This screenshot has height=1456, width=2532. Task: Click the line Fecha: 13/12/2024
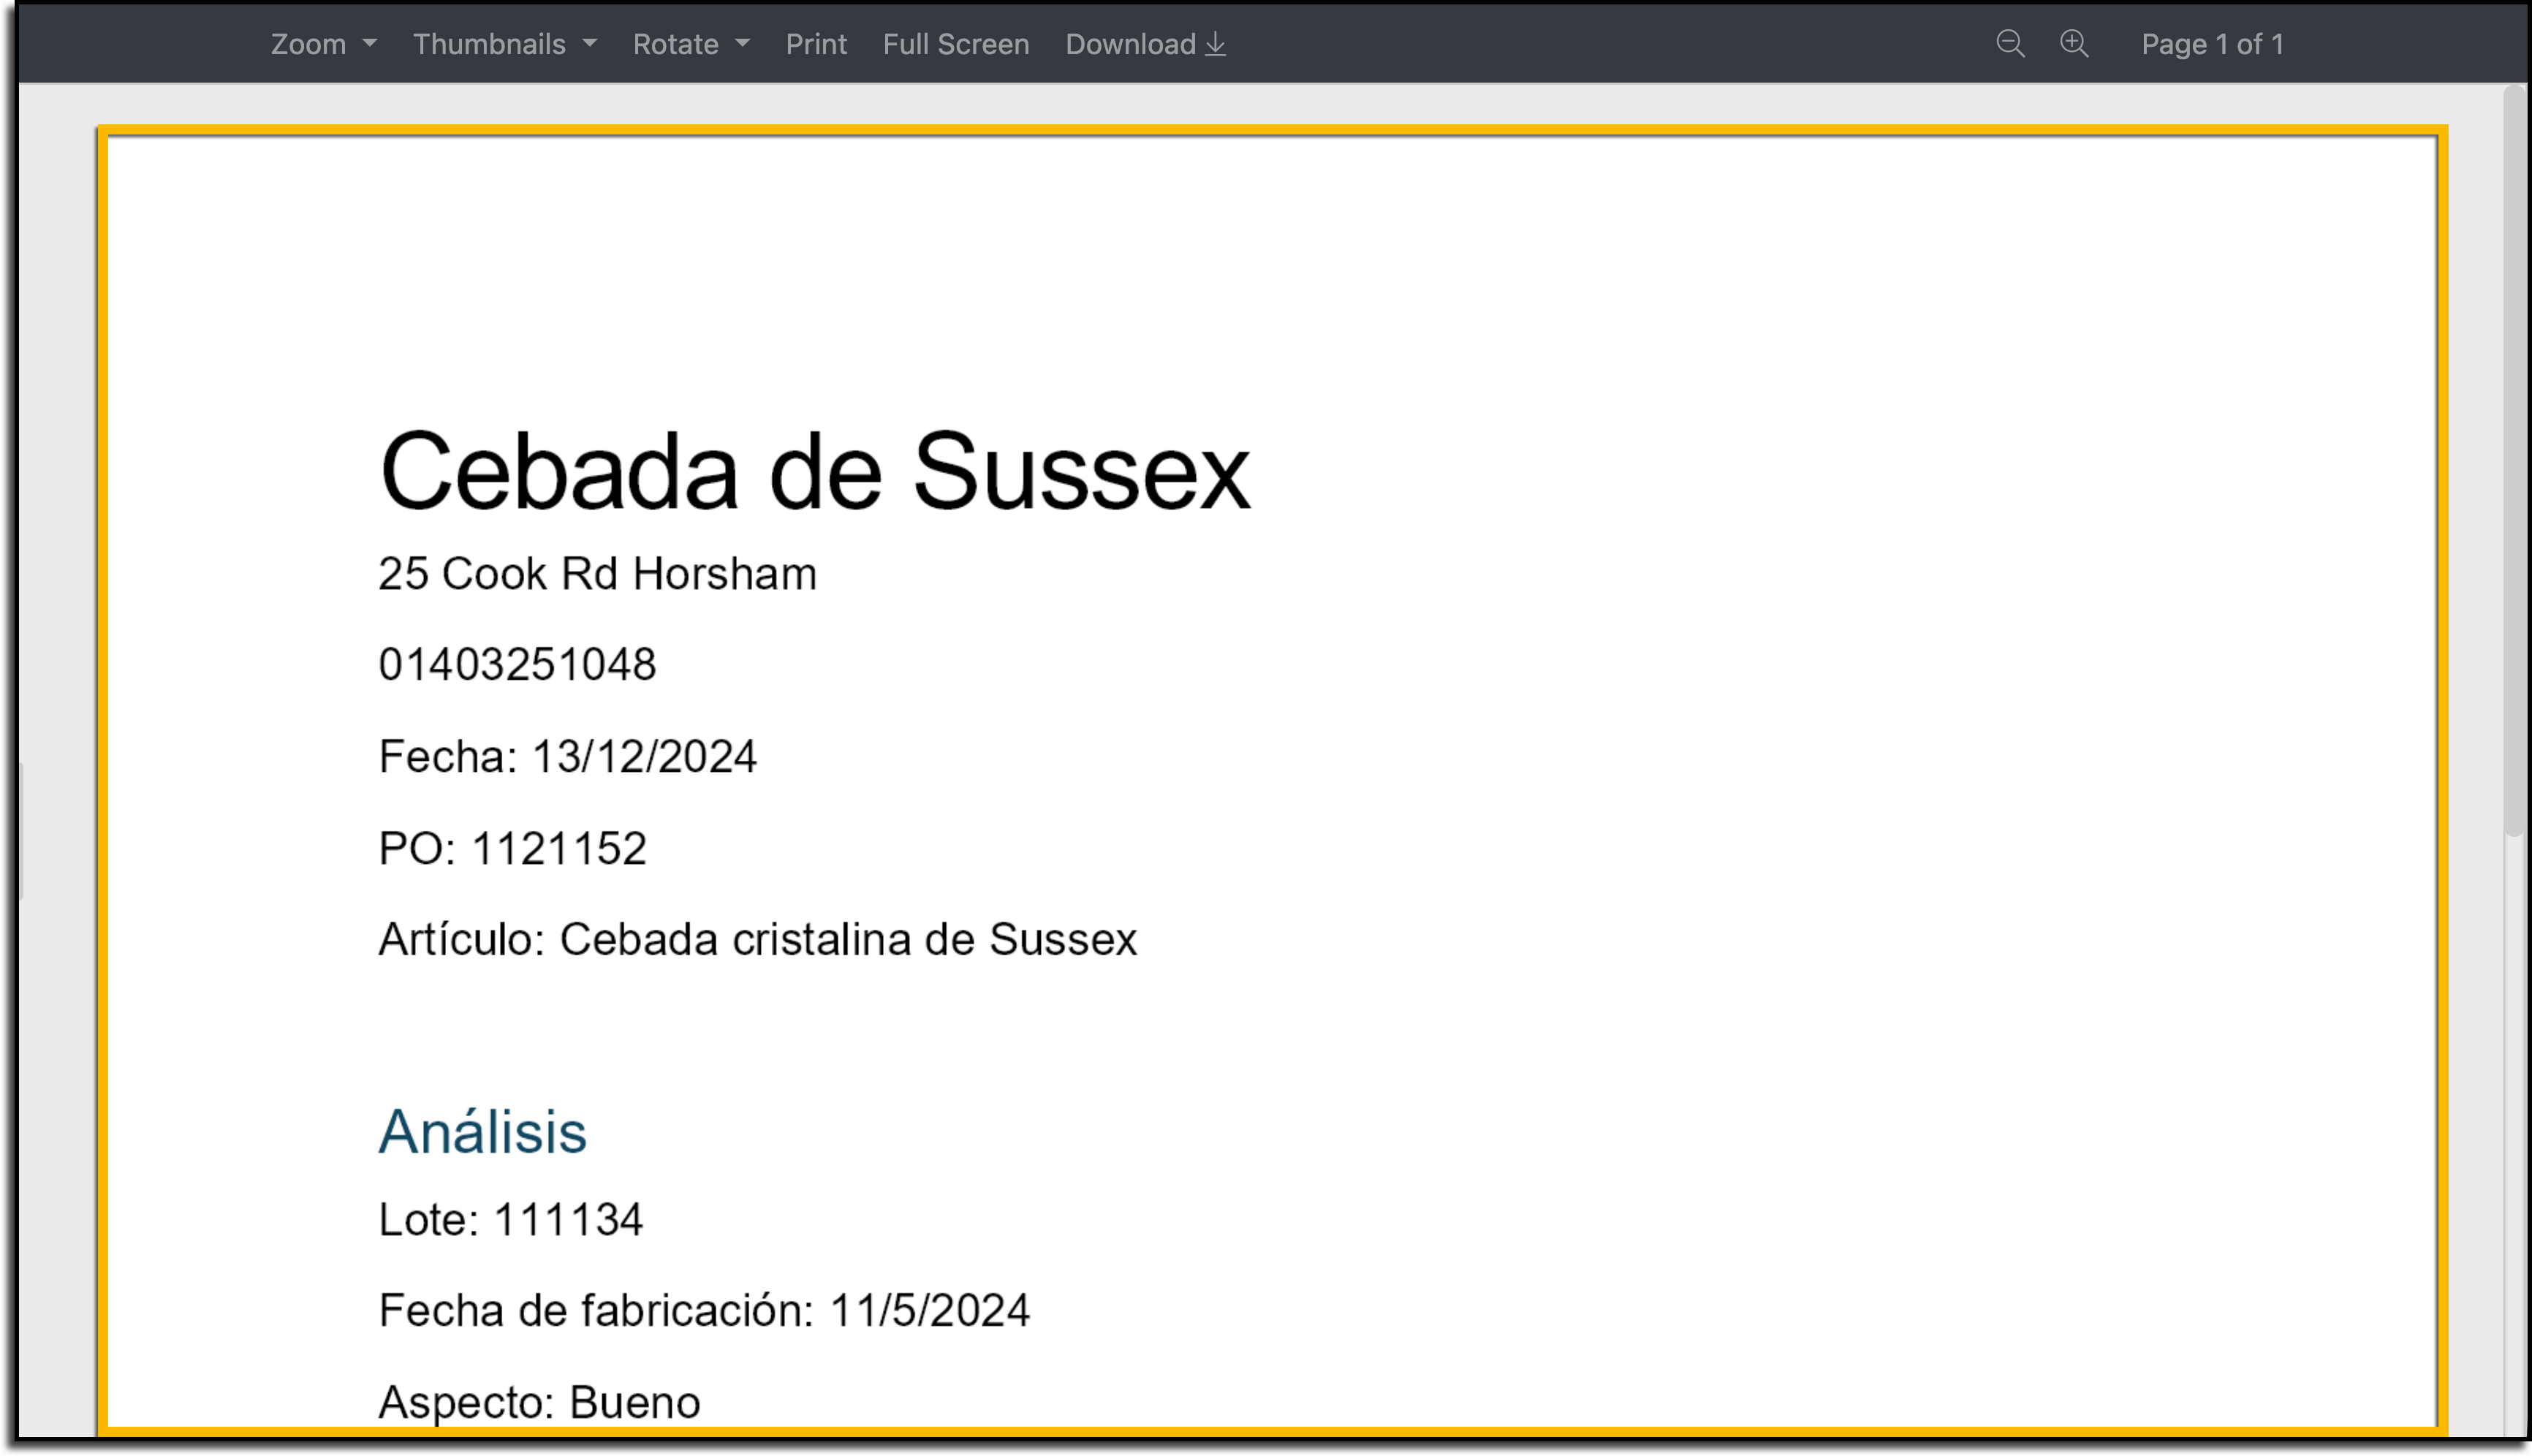click(567, 757)
